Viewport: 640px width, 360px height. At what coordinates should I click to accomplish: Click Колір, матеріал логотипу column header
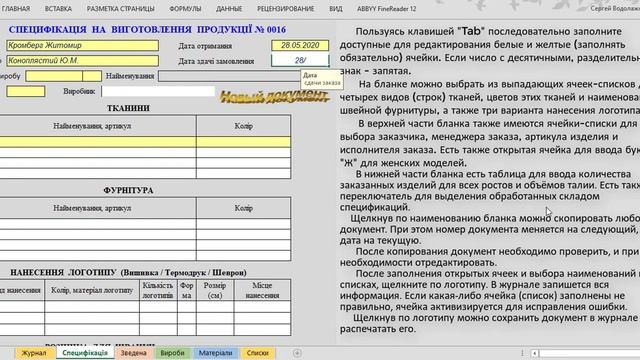click(x=92, y=290)
